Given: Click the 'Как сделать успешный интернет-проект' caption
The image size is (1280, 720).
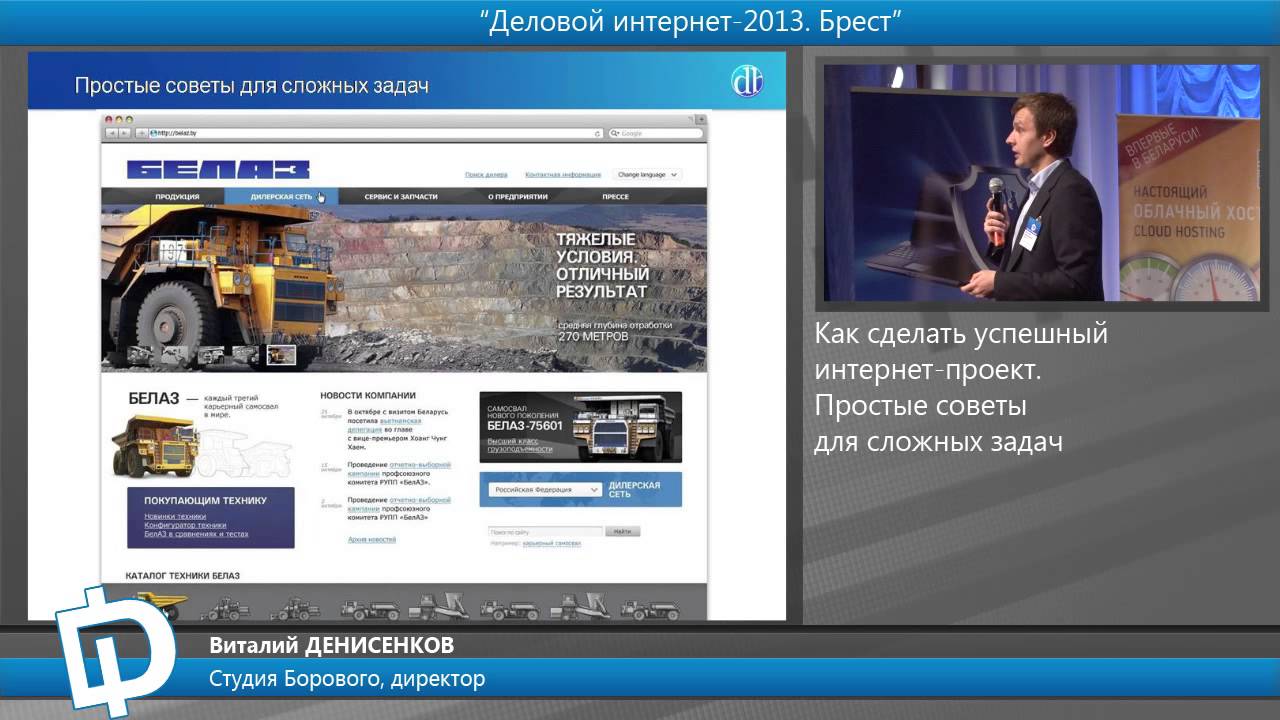Looking at the screenshot, I should tap(961, 351).
